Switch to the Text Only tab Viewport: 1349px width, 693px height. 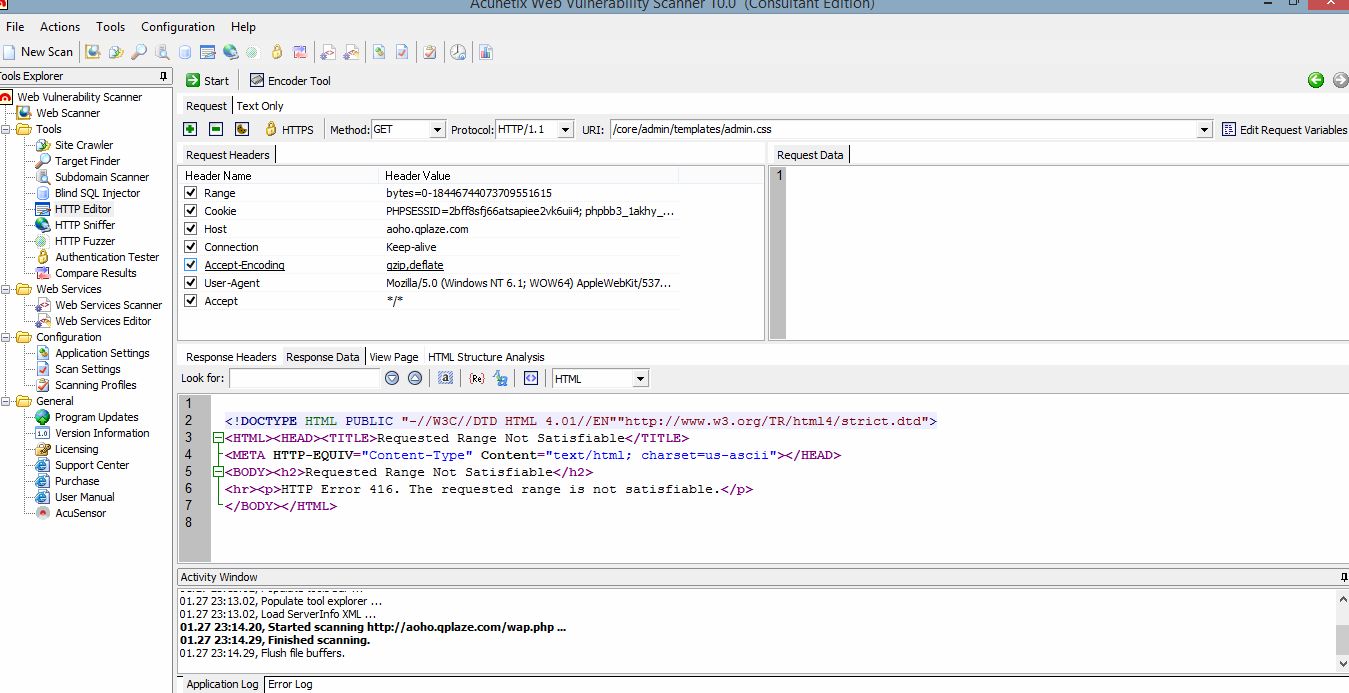coord(260,106)
